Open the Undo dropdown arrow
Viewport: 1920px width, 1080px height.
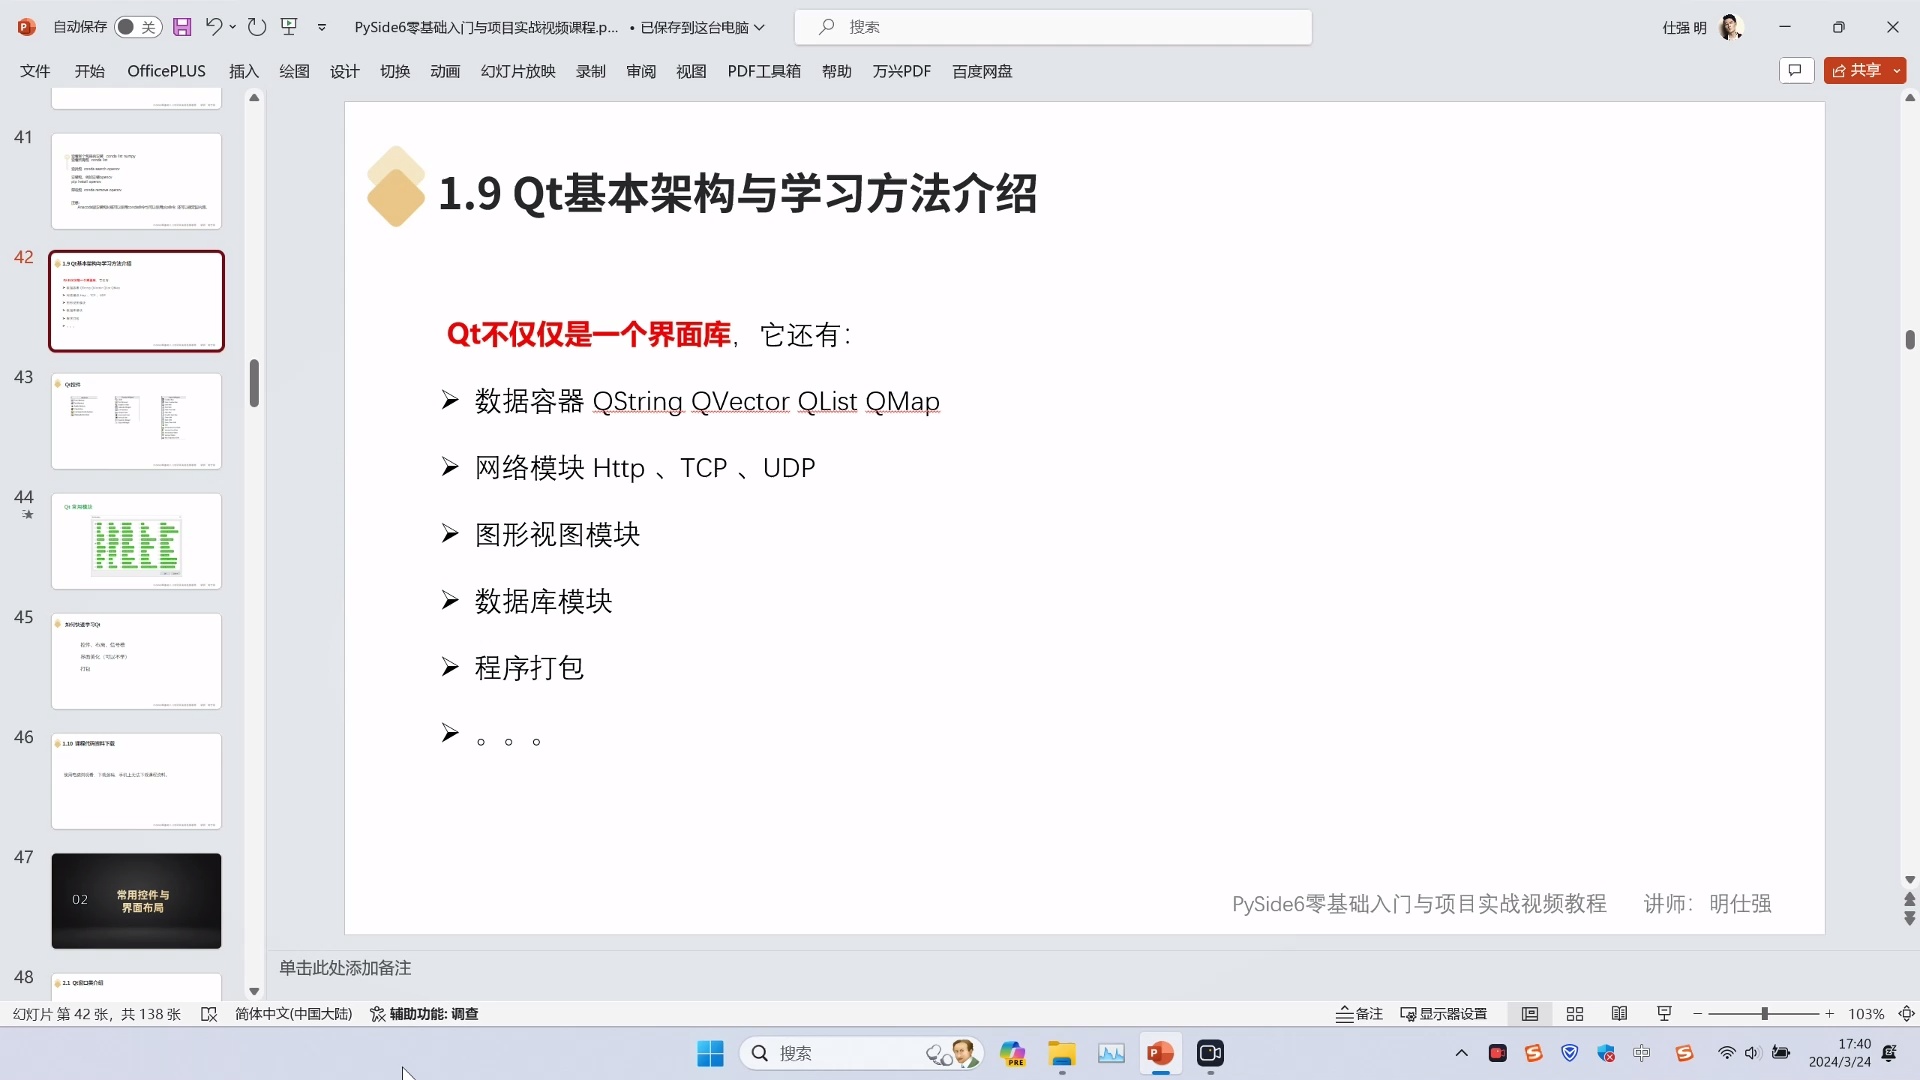pyautogui.click(x=233, y=27)
